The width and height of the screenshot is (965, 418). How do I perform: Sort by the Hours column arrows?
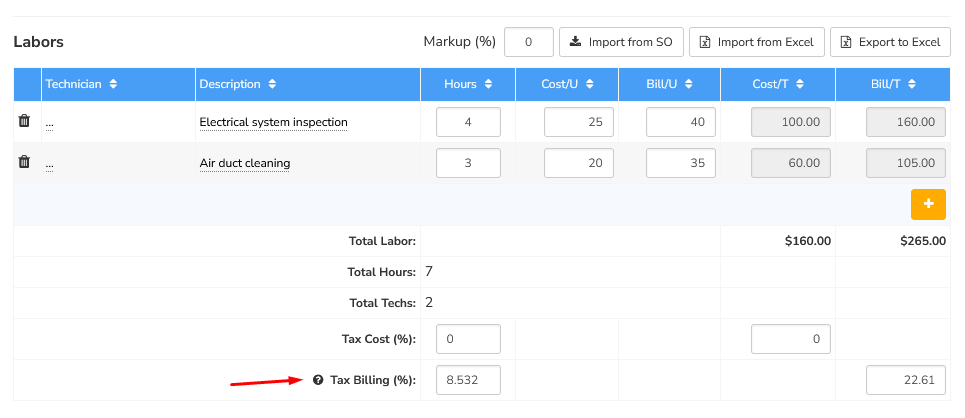pyautogui.click(x=489, y=84)
